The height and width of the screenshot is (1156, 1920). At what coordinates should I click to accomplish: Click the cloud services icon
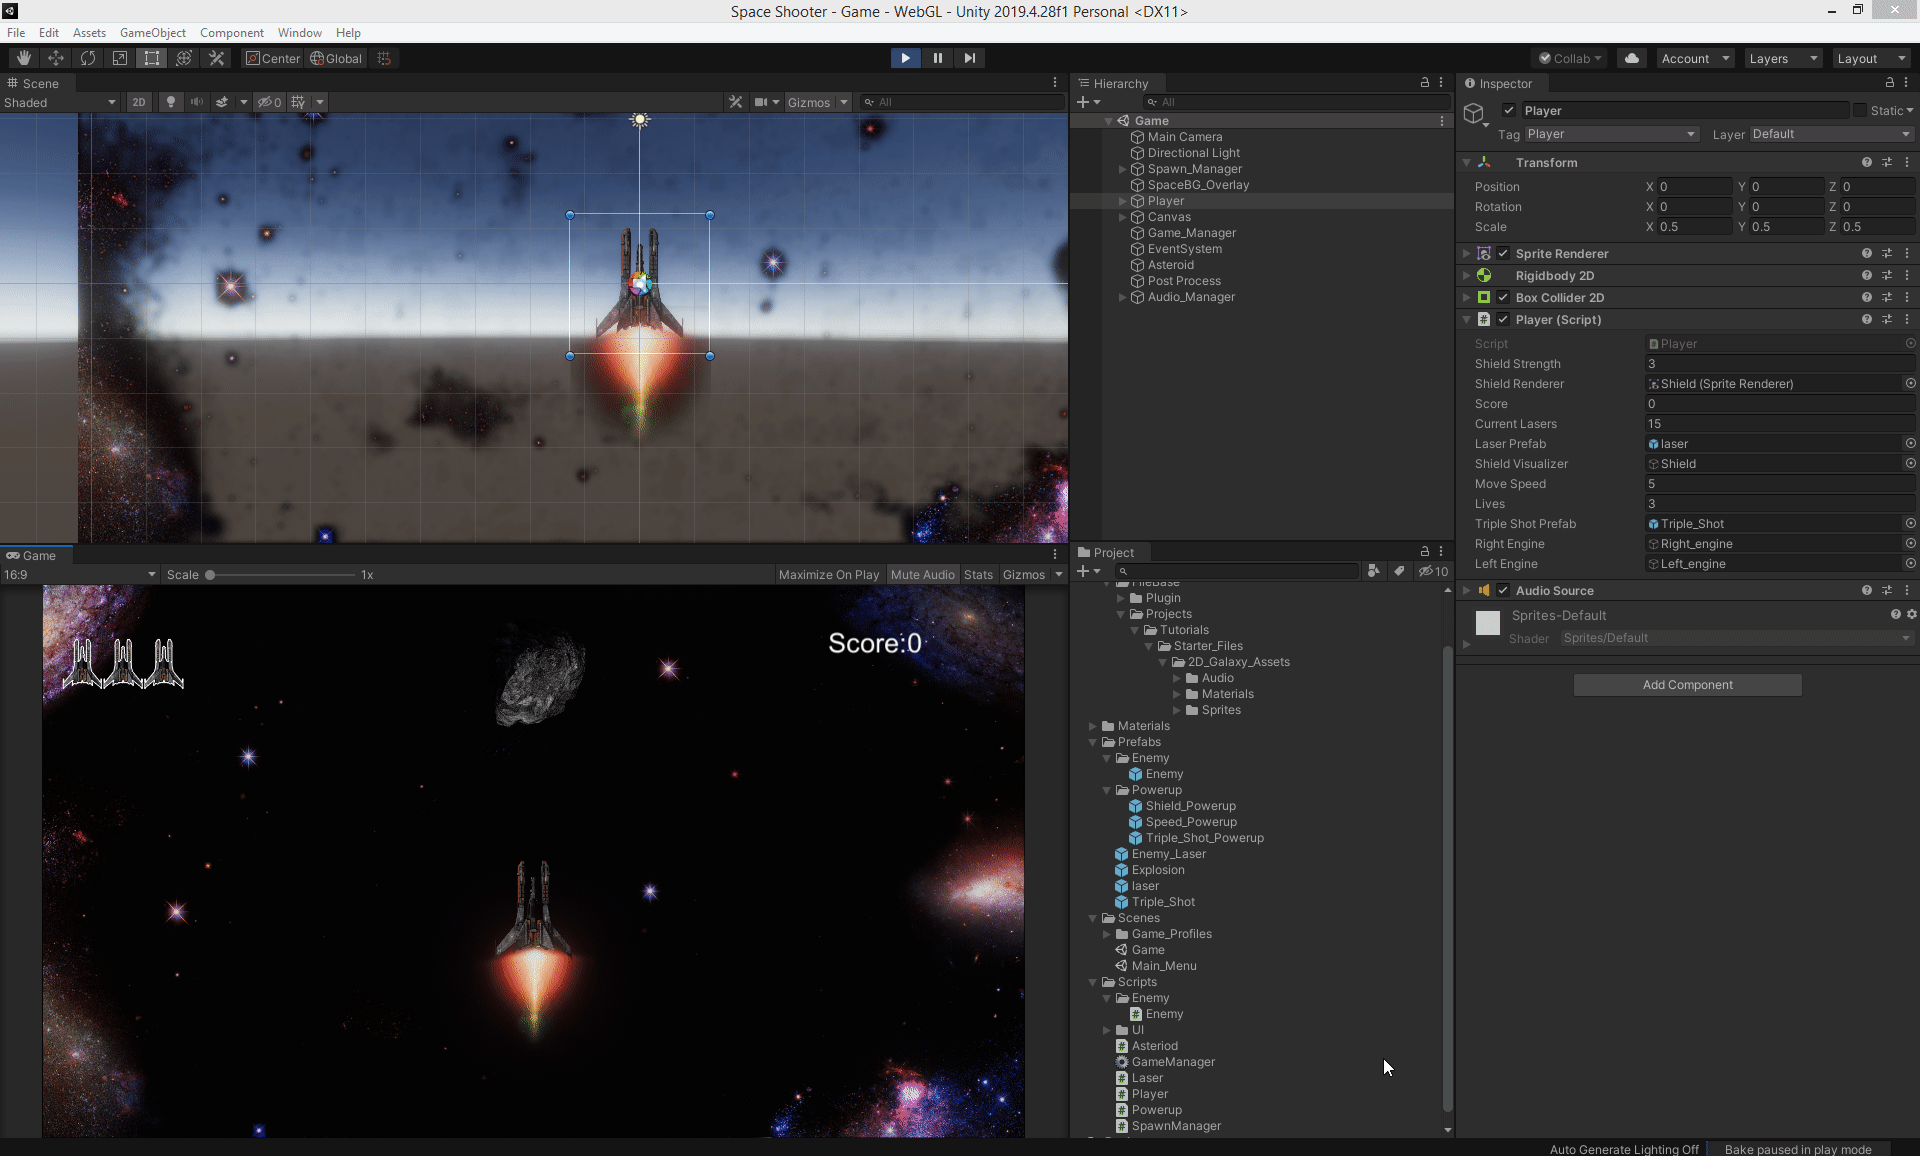tap(1632, 58)
